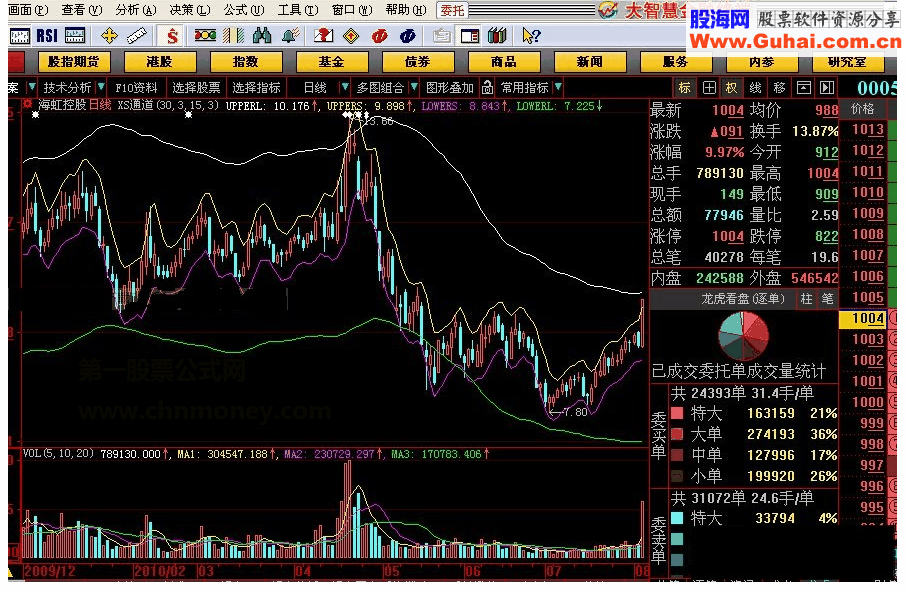Open alerts with the bell icon
Screen dimensions: 908x591
tap(290, 36)
